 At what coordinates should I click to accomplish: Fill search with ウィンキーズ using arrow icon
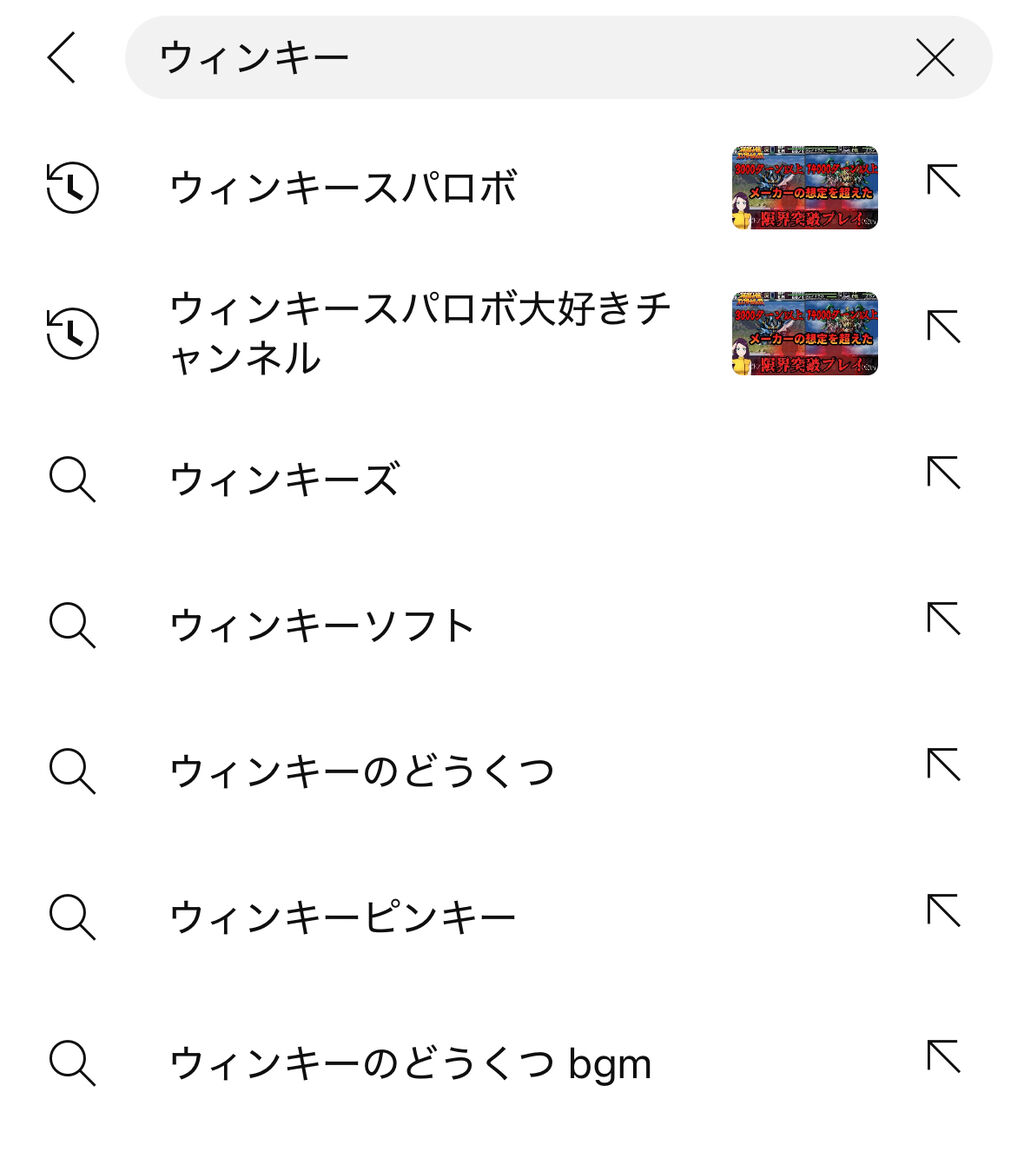tap(943, 473)
